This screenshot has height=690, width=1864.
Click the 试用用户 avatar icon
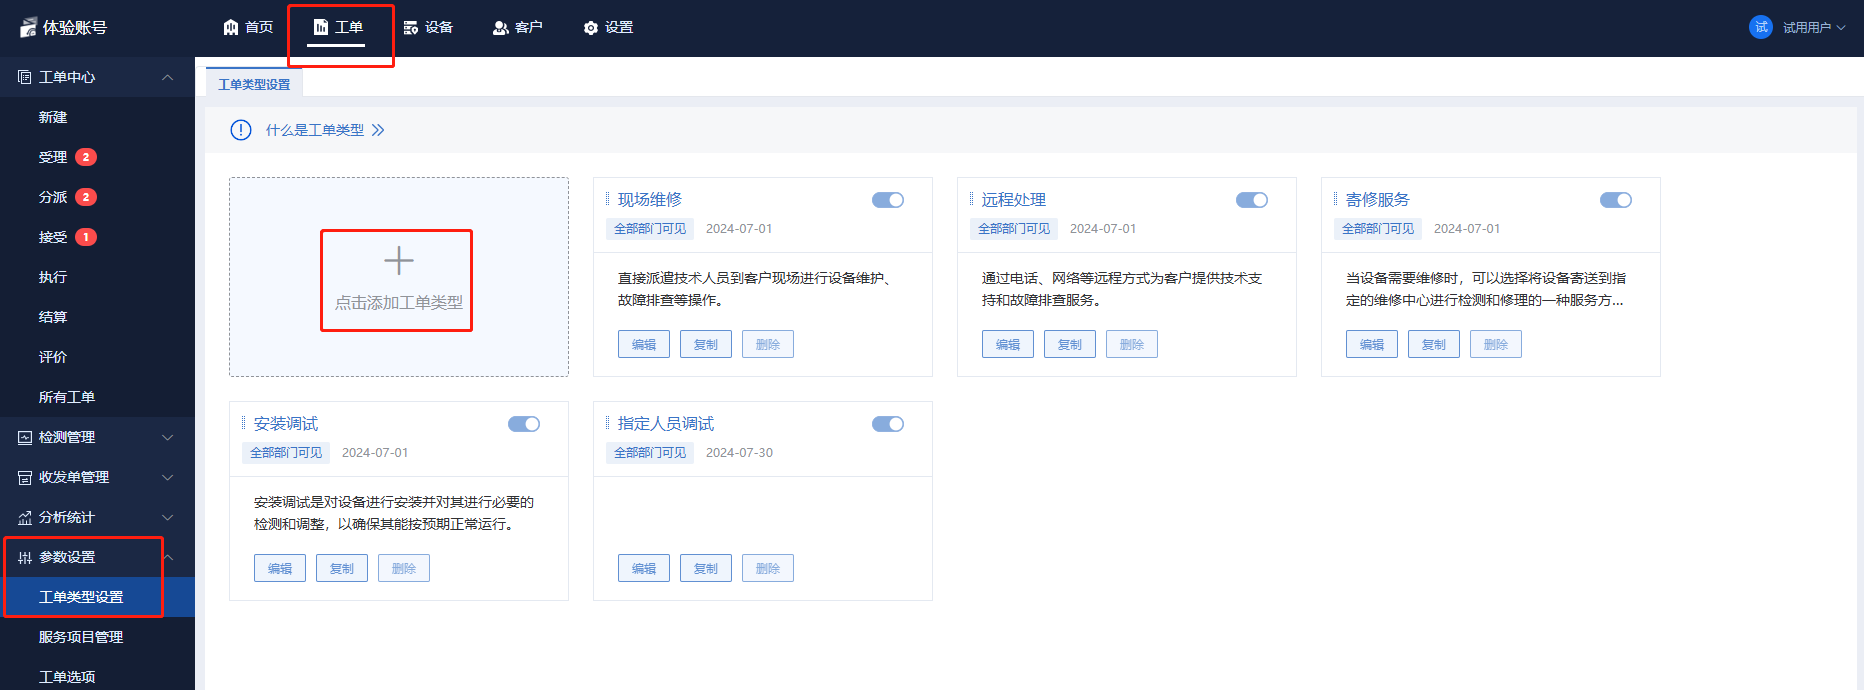coord(1761,27)
